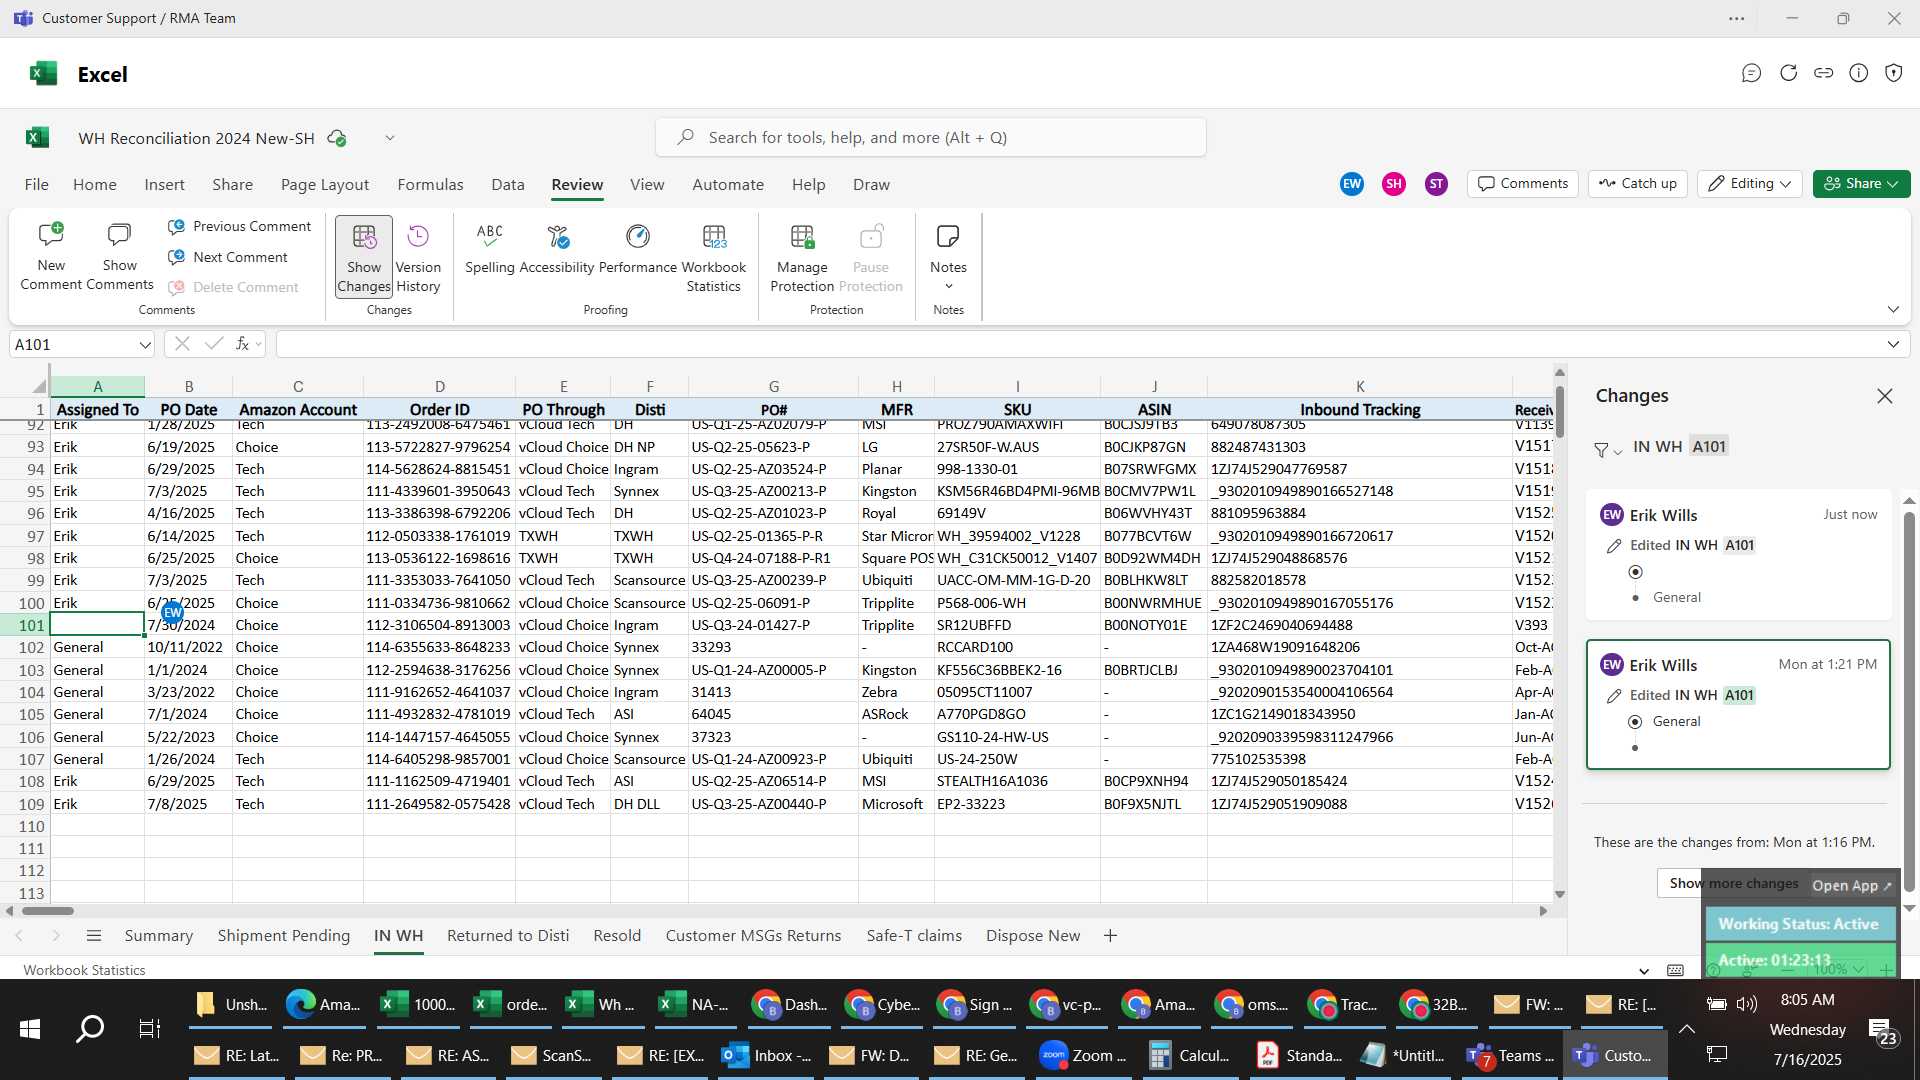Run the Spelling check
The height and width of the screenshot is (1080, 1920).
coord(490,248)
